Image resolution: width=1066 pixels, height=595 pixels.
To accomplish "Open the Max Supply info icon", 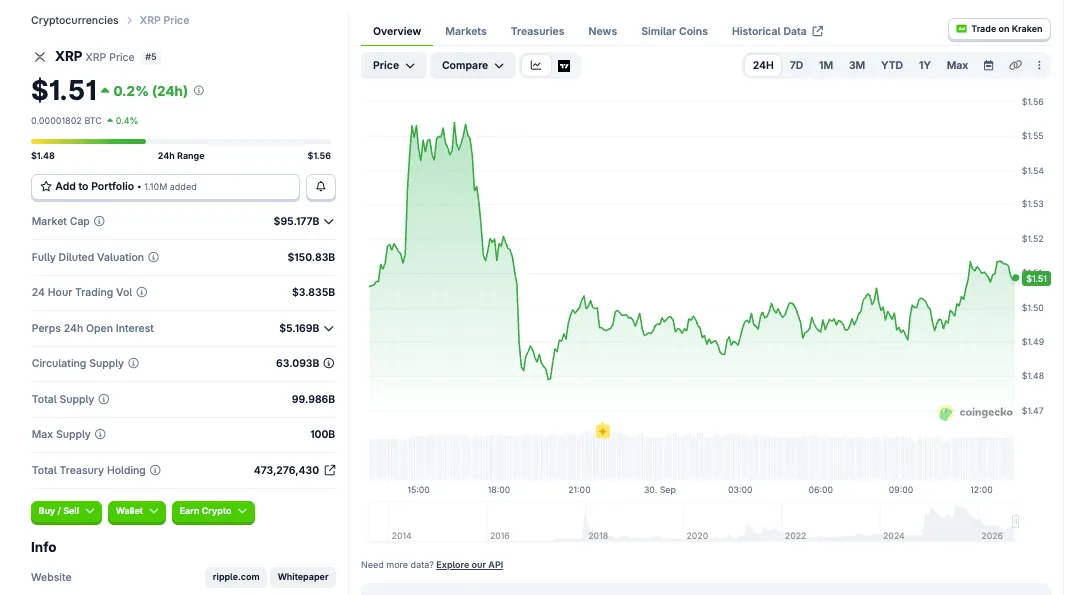I will pos(100,434).
